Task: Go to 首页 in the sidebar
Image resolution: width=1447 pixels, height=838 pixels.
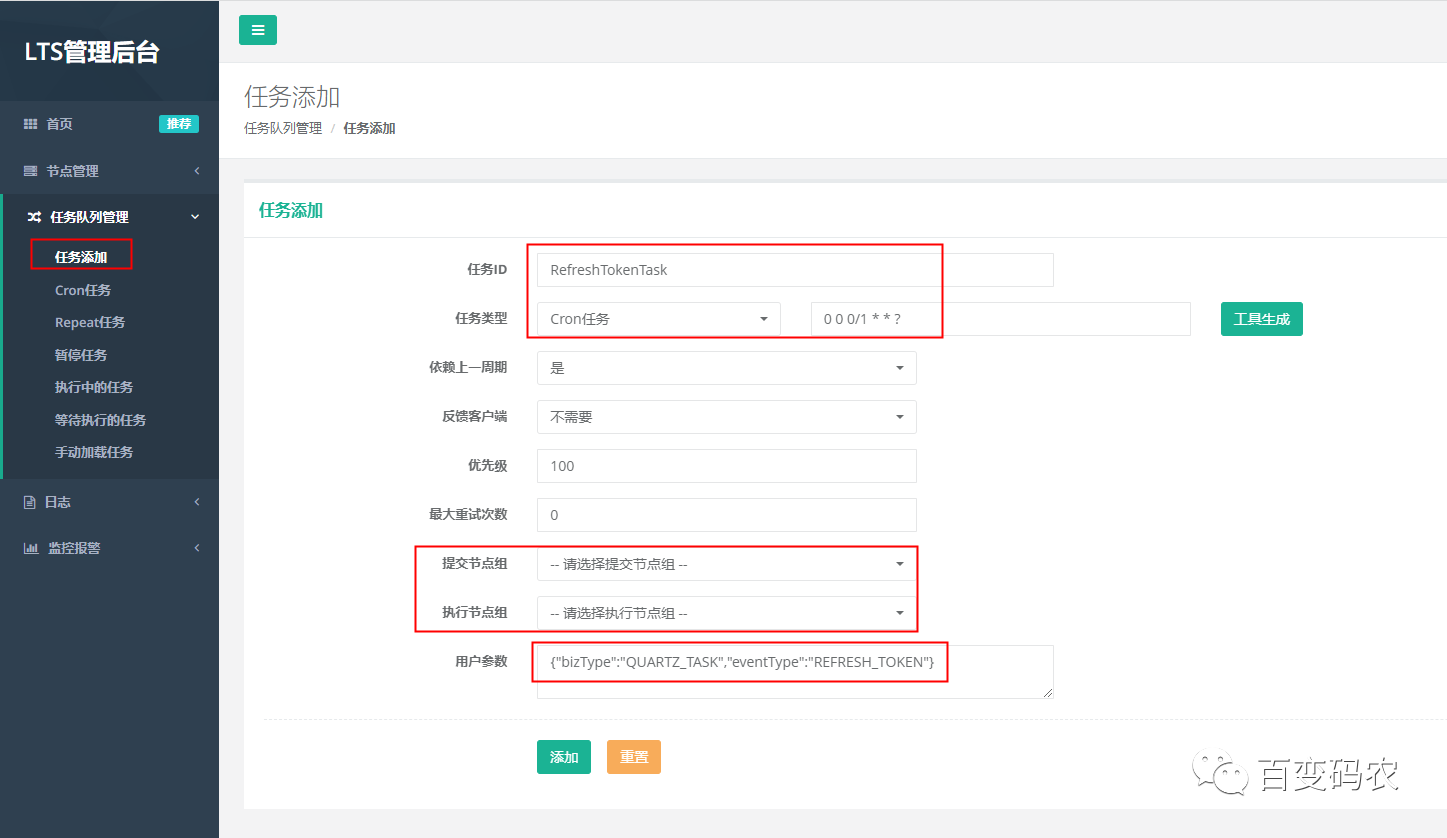Action: point(59,124)
